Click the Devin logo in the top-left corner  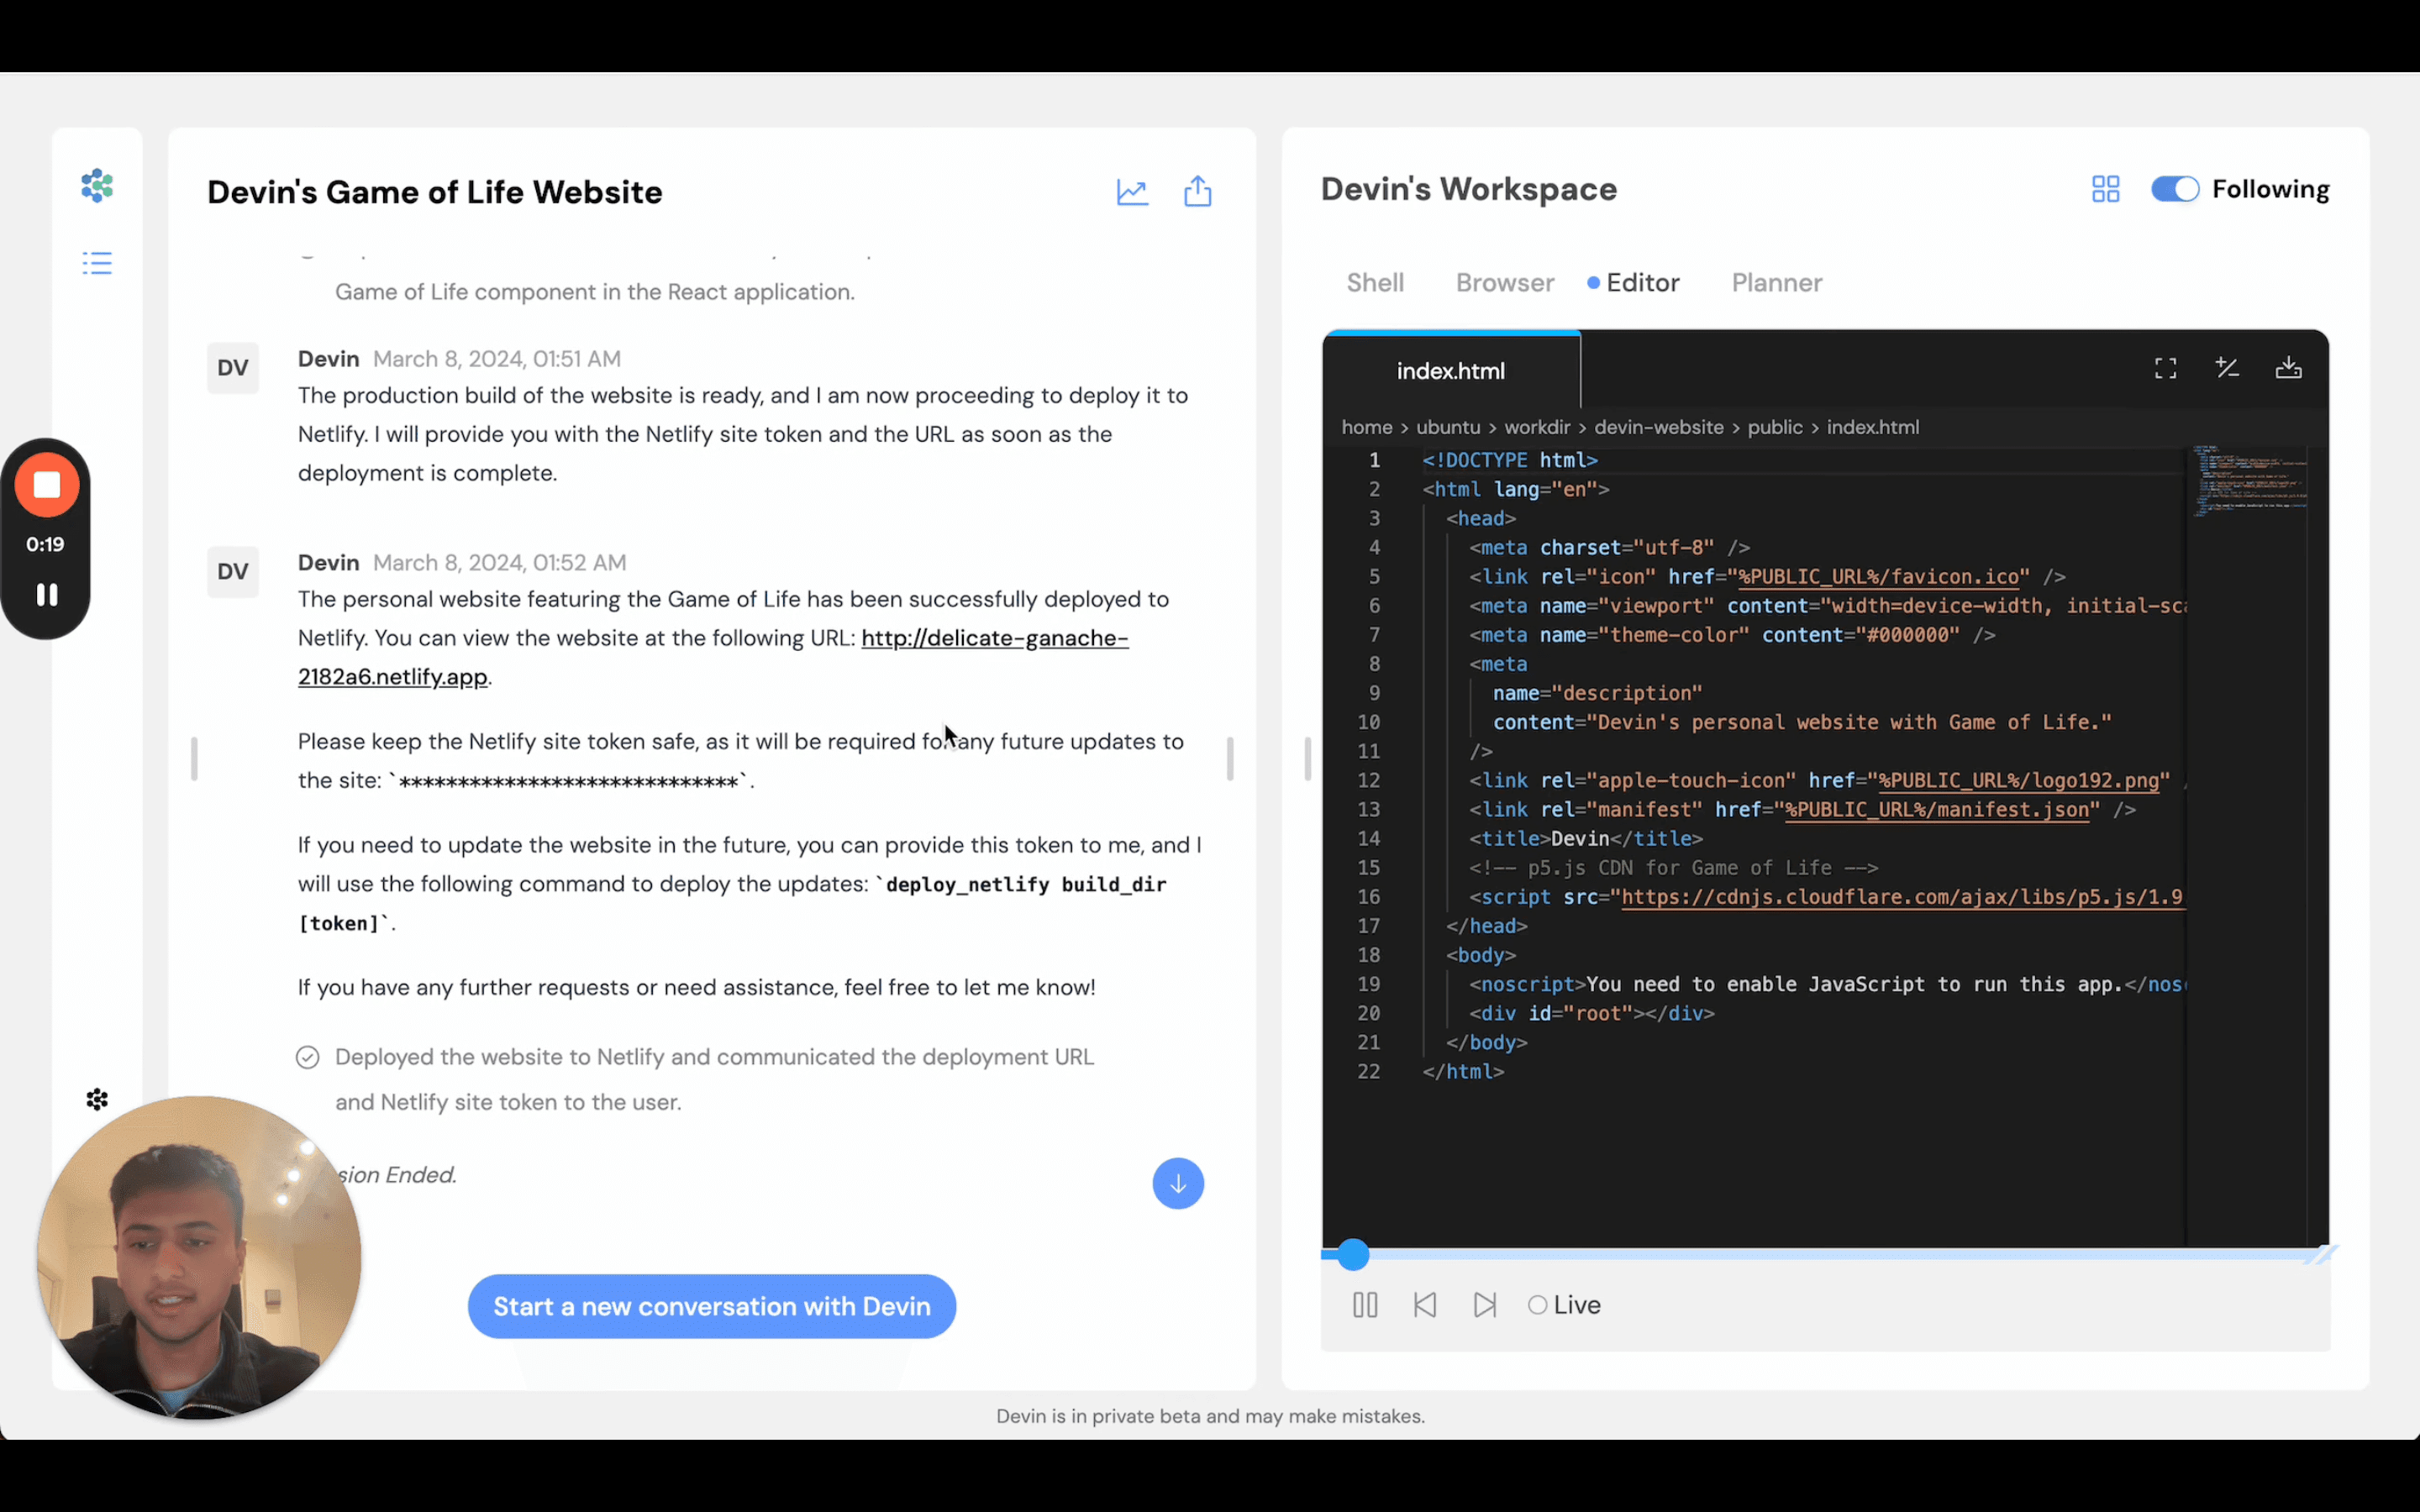point(96,186)
